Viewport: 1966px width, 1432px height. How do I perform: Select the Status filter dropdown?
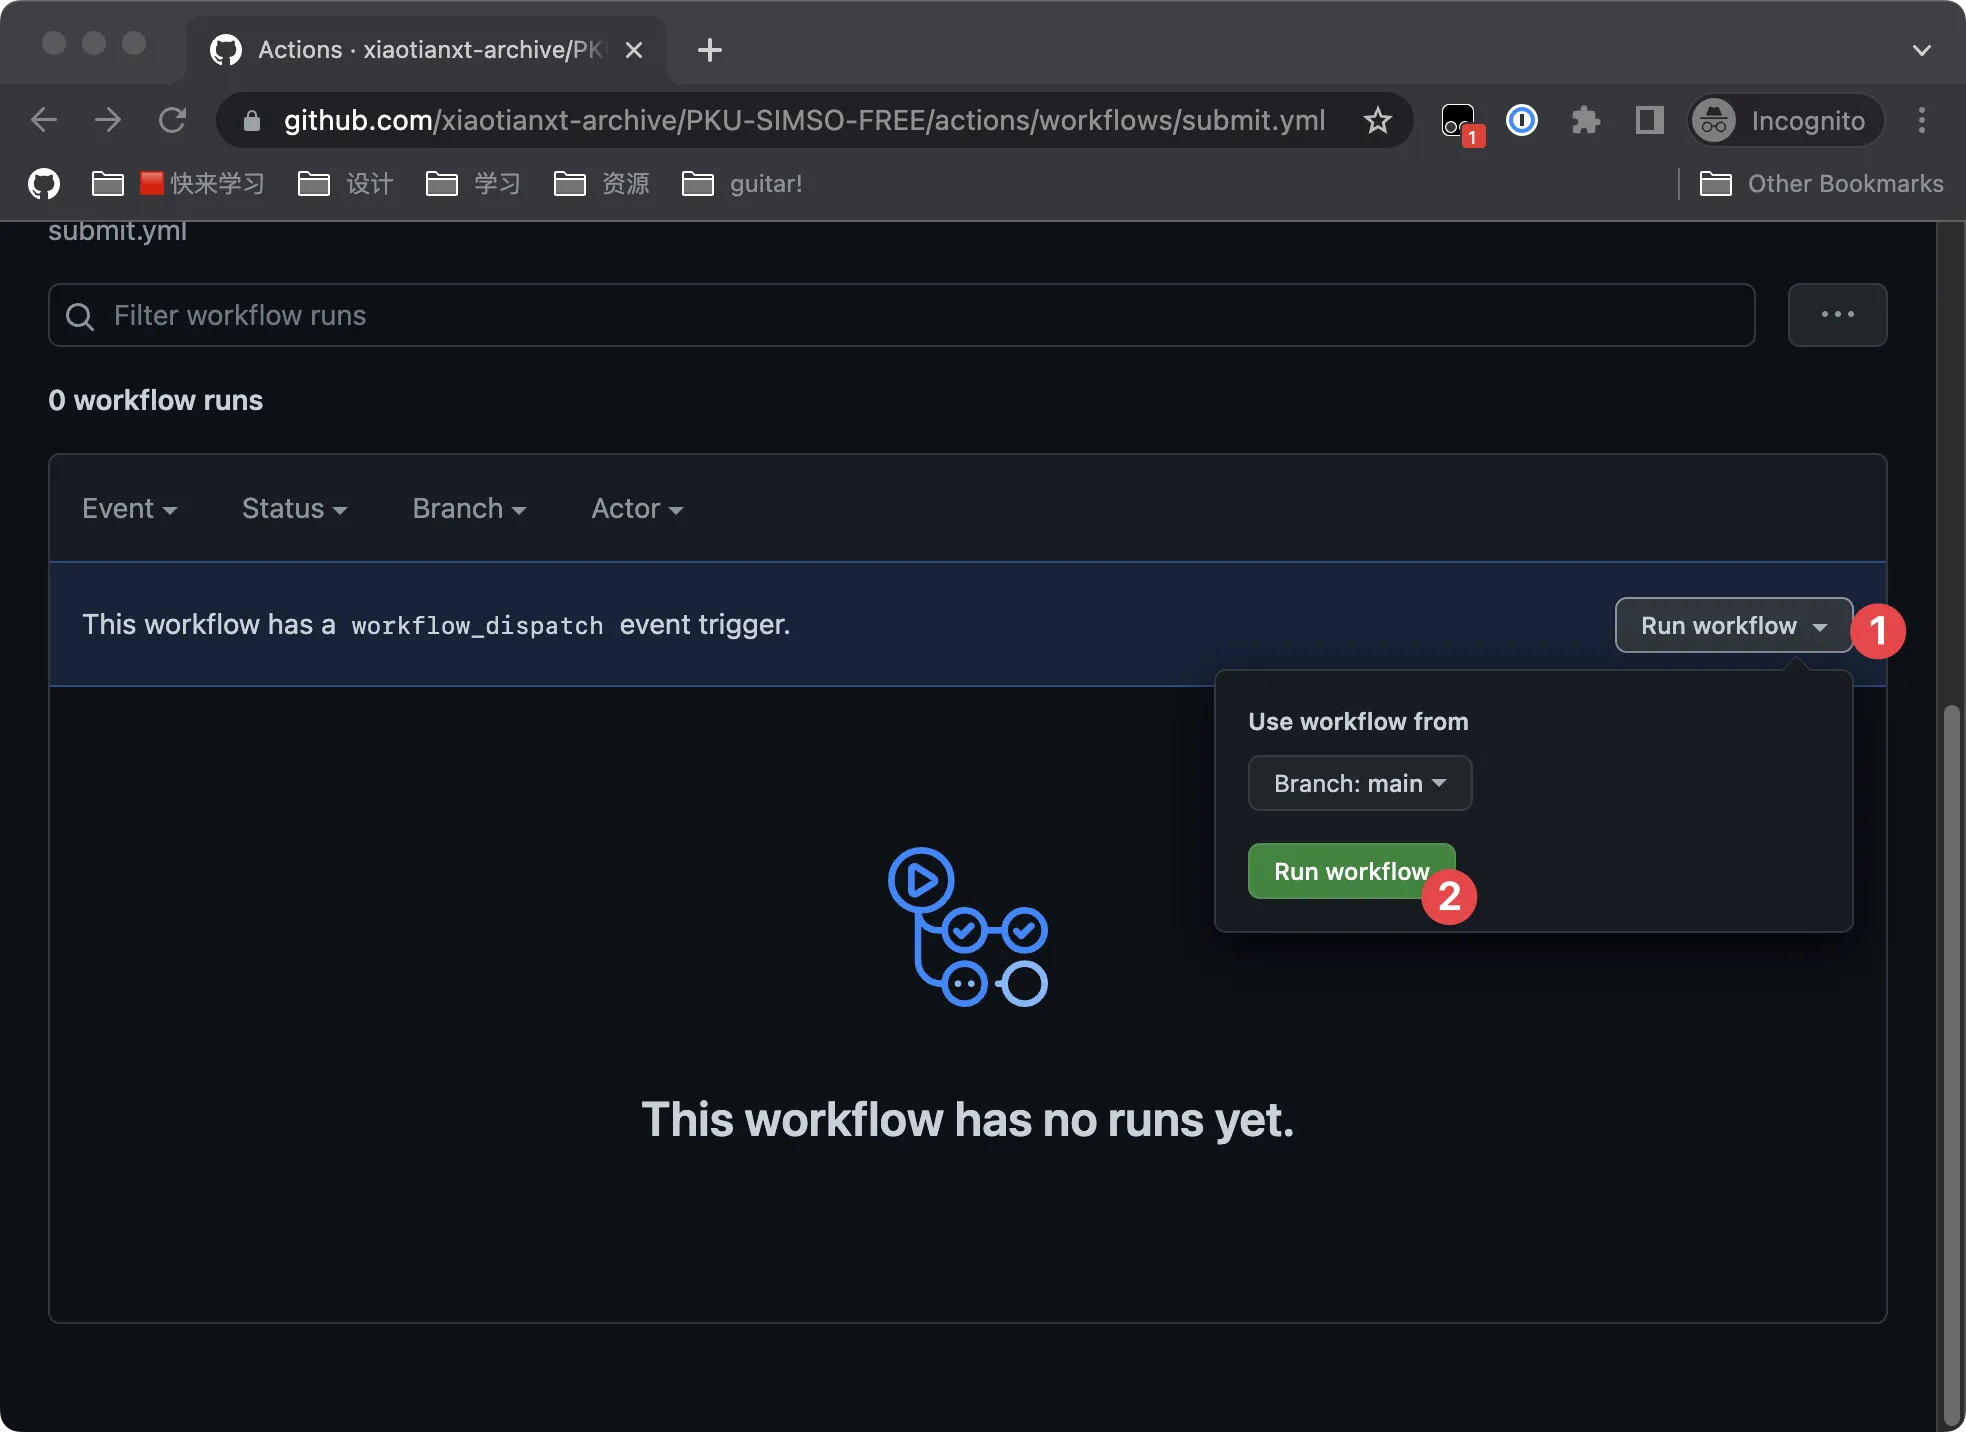[295, 508]
